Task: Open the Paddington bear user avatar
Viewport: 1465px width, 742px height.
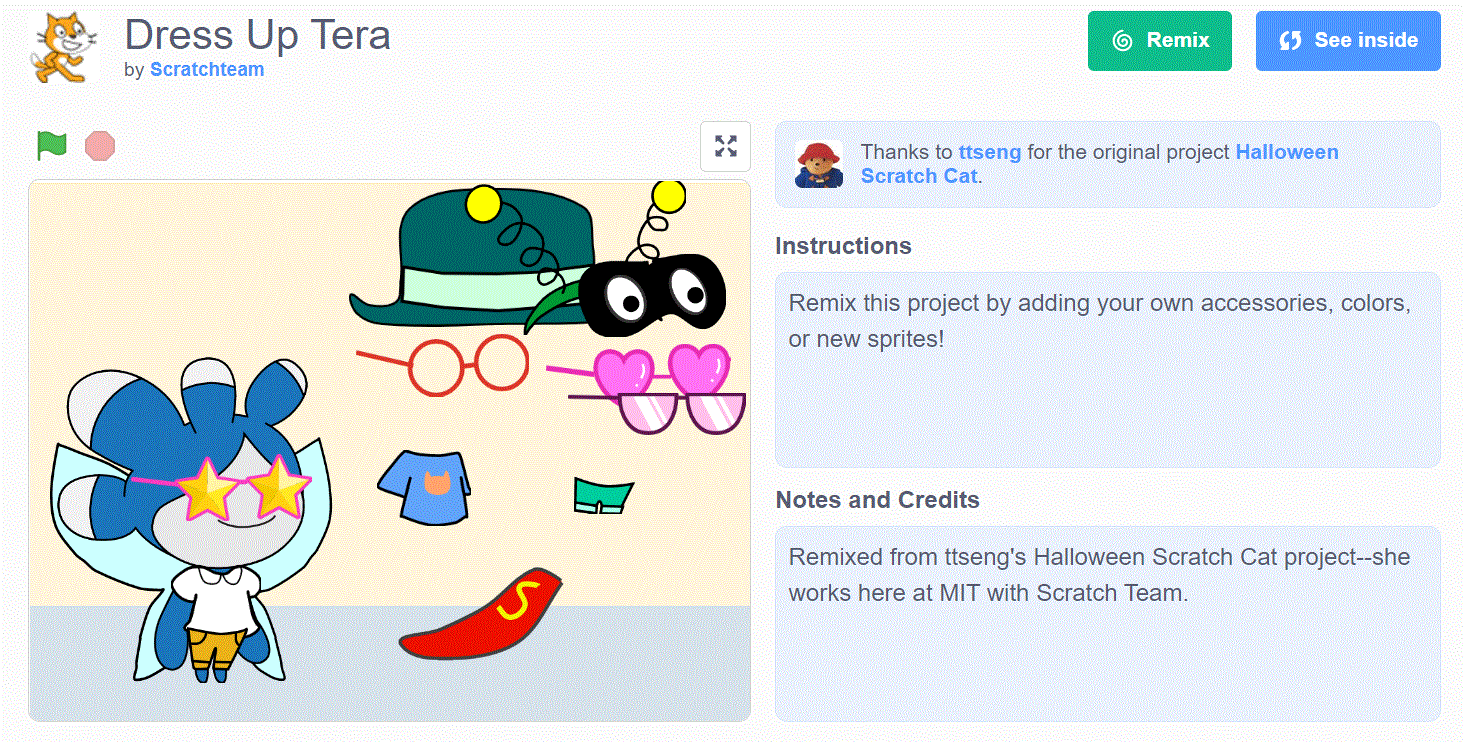Action: (818, 164)
